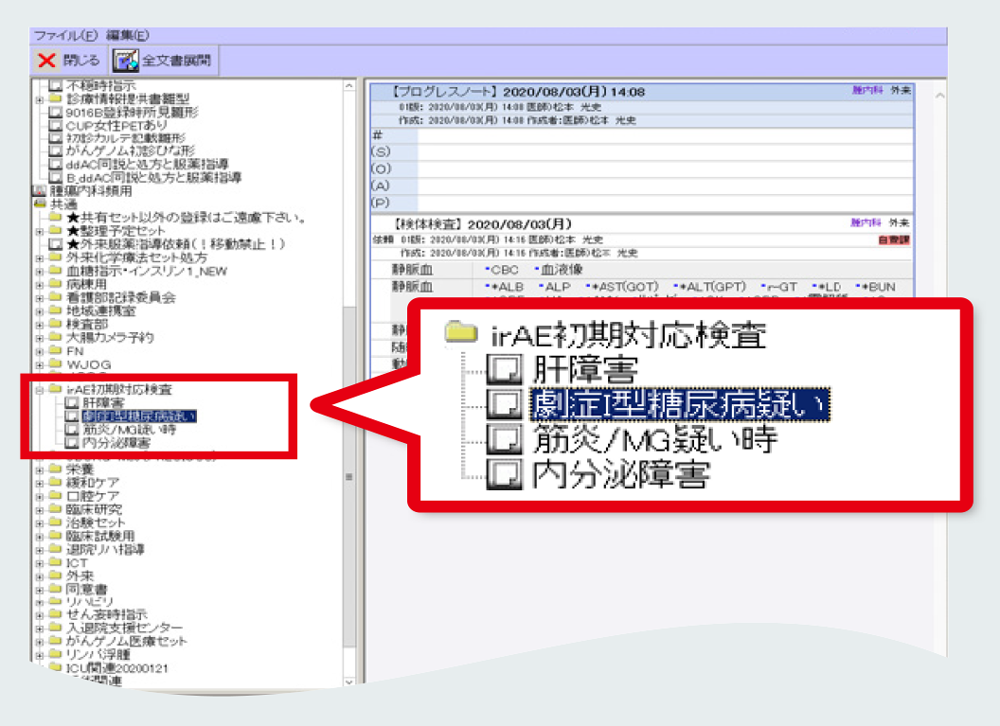Click the document icon beside ddAC同説と処方と服薬指導
1000x726 pixels.
(x=55, y=165)
